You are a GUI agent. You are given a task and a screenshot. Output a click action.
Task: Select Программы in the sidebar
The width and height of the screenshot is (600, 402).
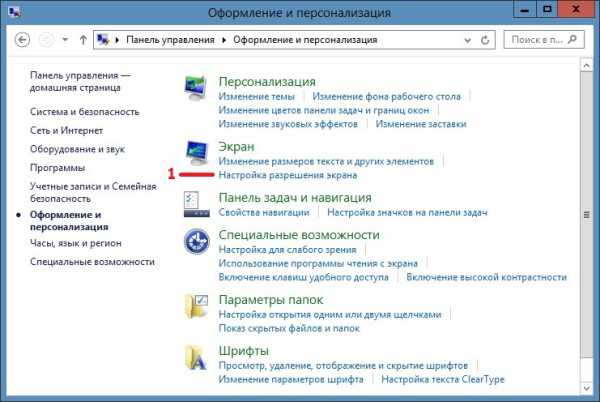click(x=57, y=168)
